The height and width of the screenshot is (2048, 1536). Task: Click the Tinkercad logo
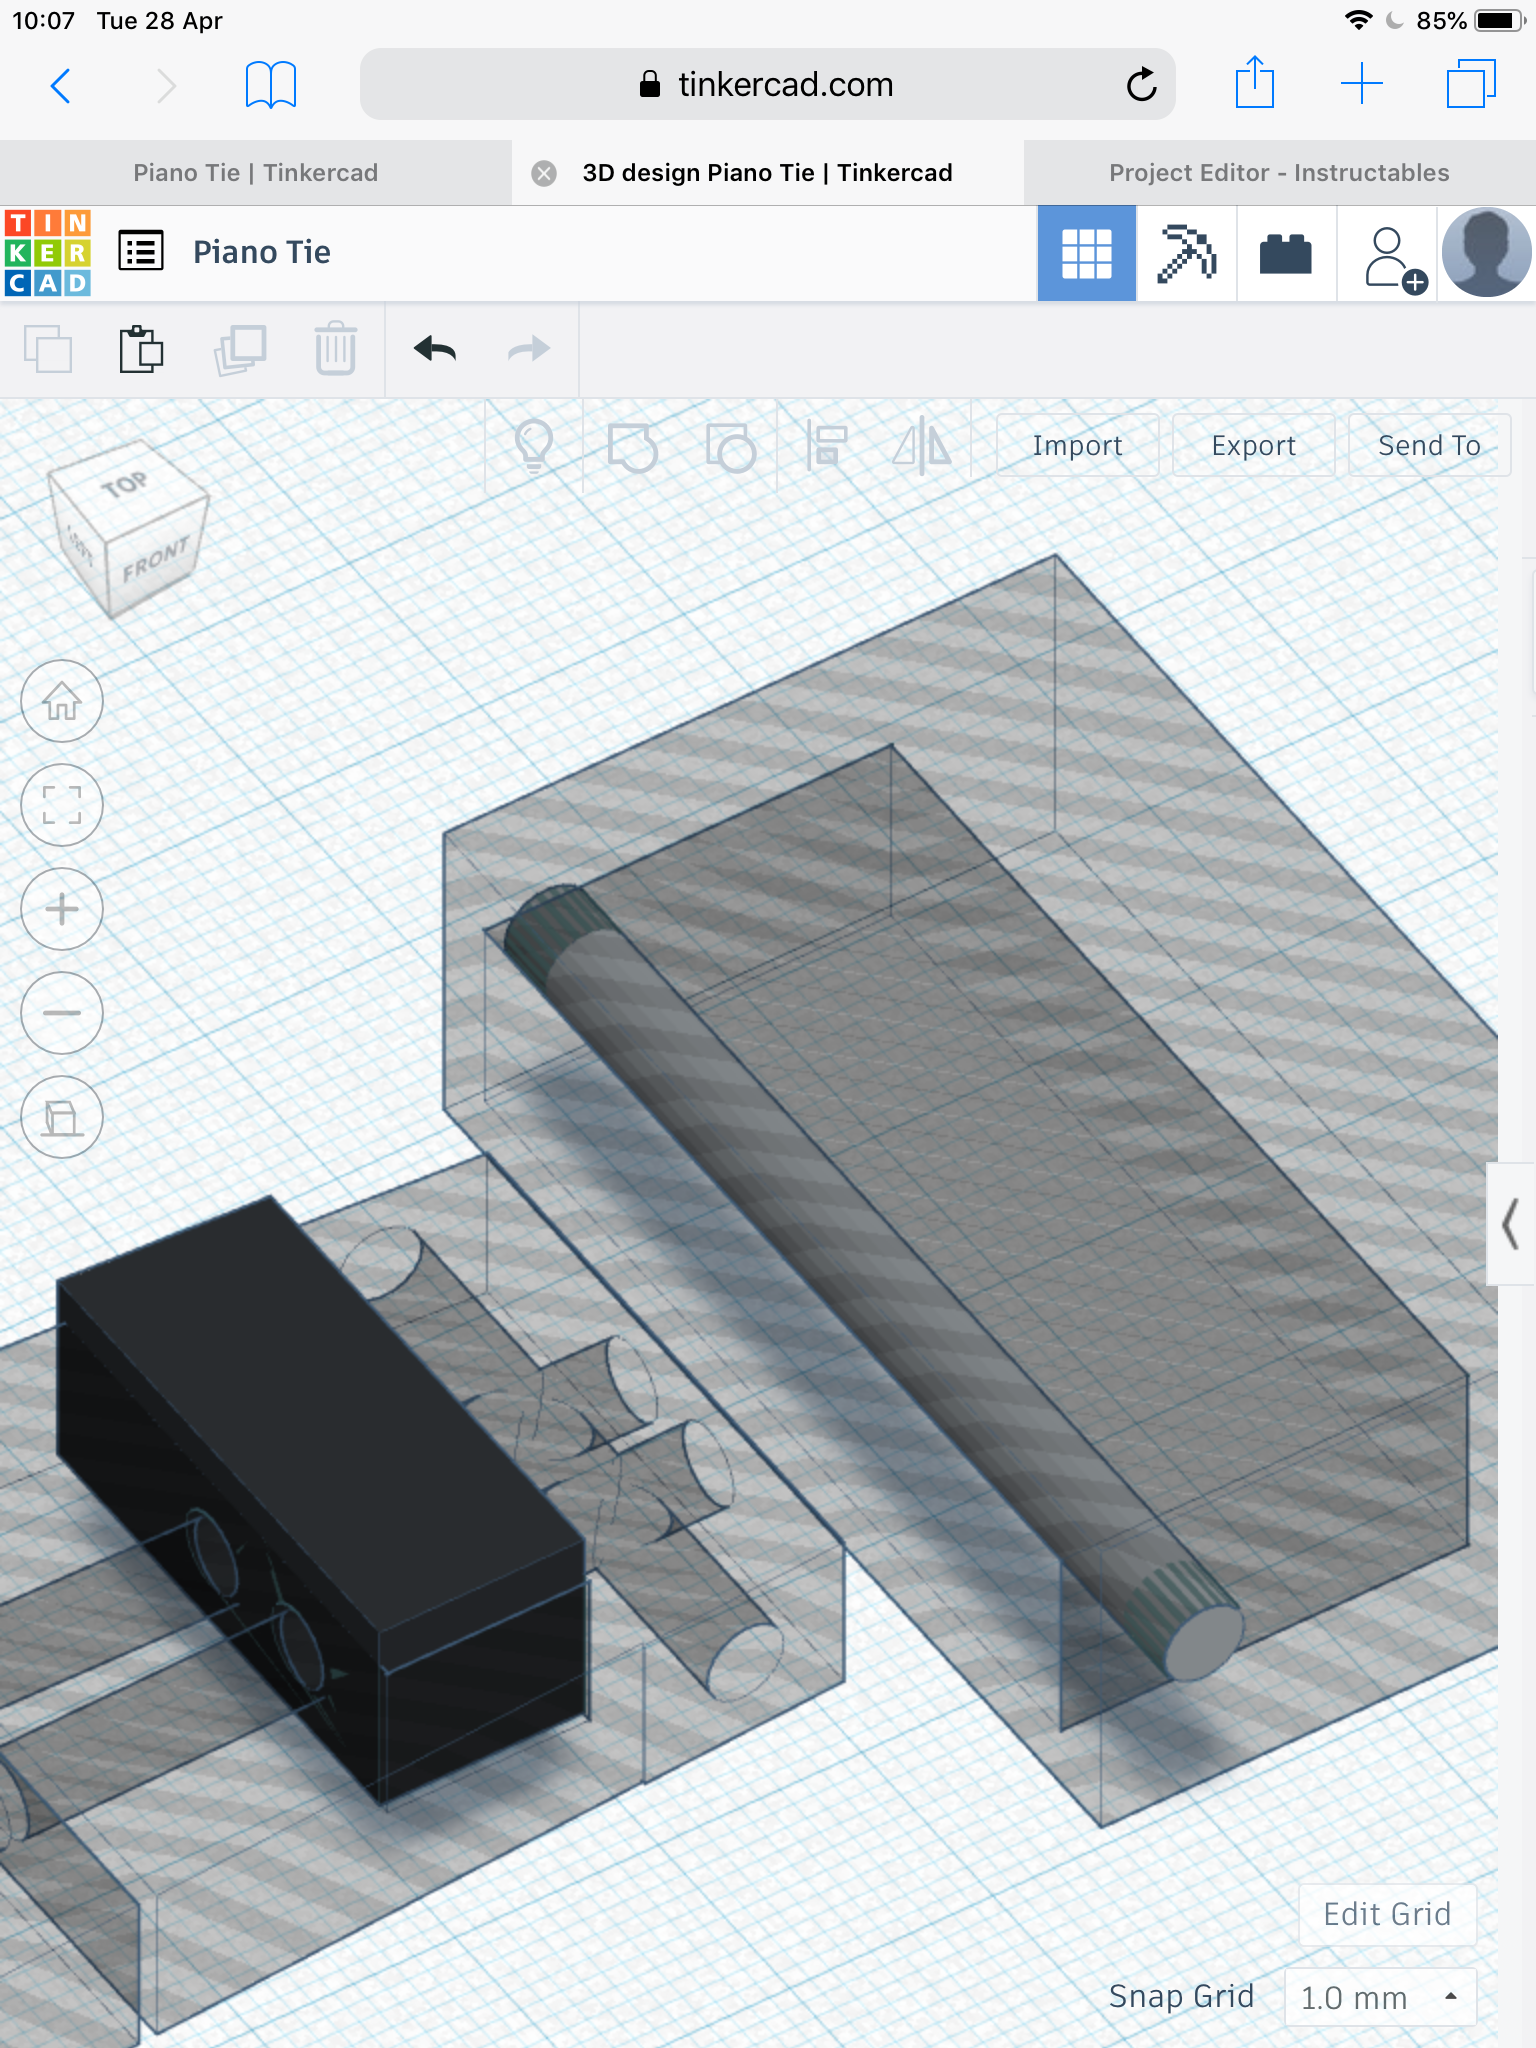48,252
